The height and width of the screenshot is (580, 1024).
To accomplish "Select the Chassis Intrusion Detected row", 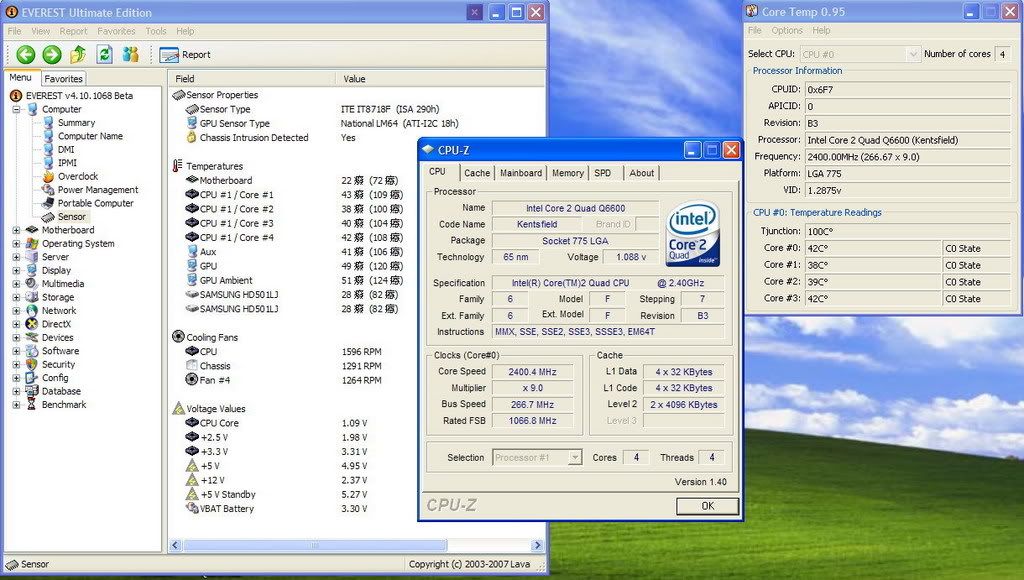I will pos(271,138).
